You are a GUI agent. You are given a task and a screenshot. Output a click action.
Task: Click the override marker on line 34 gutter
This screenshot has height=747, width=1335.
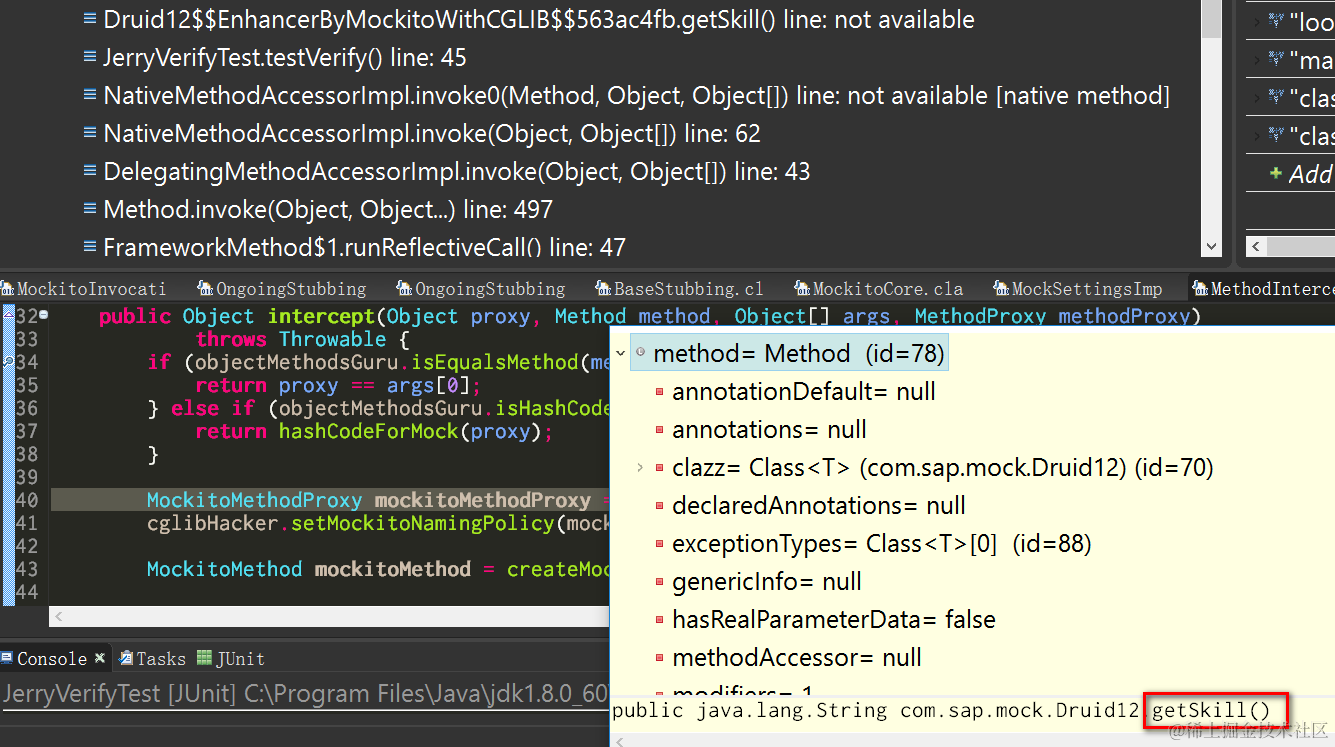[x=6, y=362]
